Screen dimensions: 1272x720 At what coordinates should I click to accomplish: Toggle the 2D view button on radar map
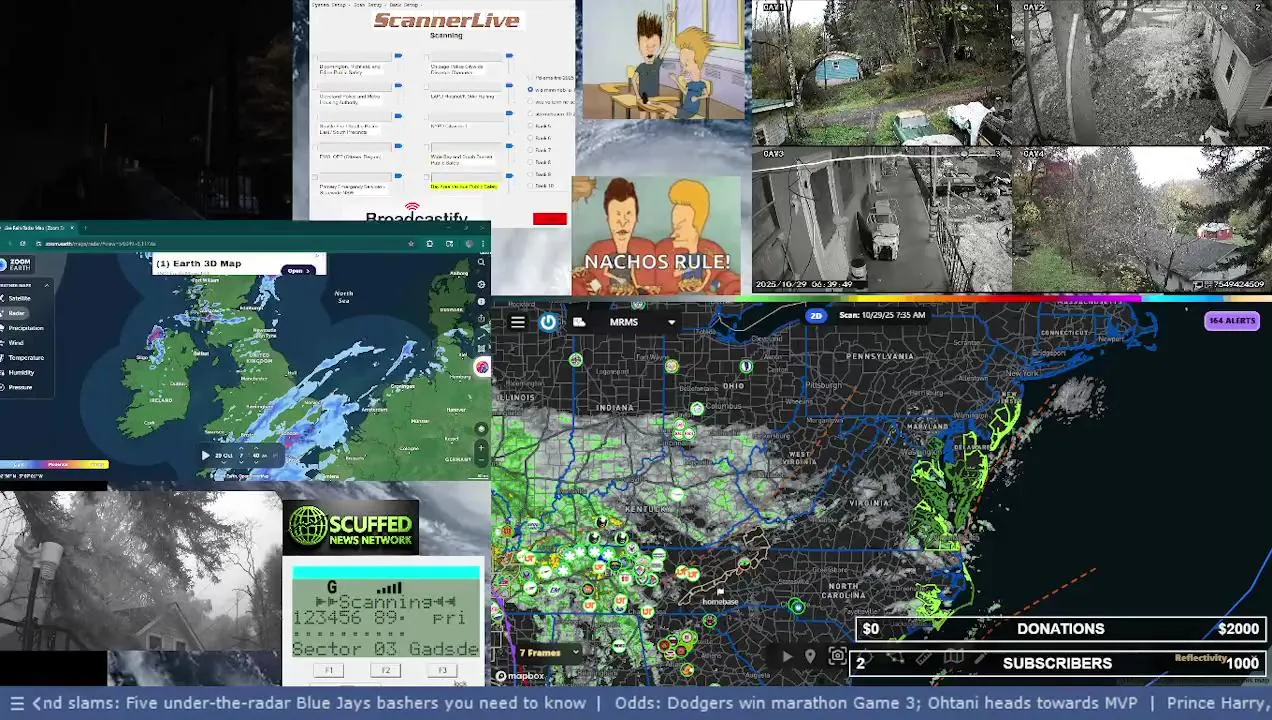point(816,315)
